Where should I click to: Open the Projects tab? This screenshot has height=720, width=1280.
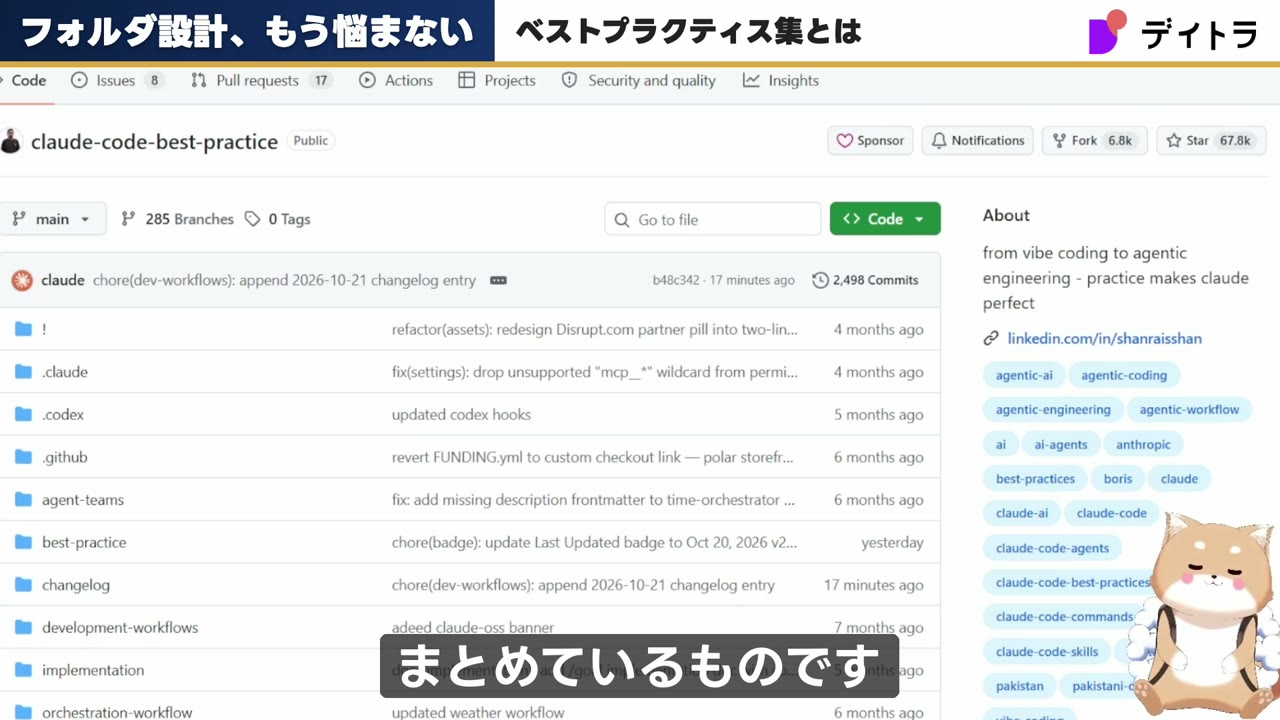pyautogui.click(x=497, y=80)
